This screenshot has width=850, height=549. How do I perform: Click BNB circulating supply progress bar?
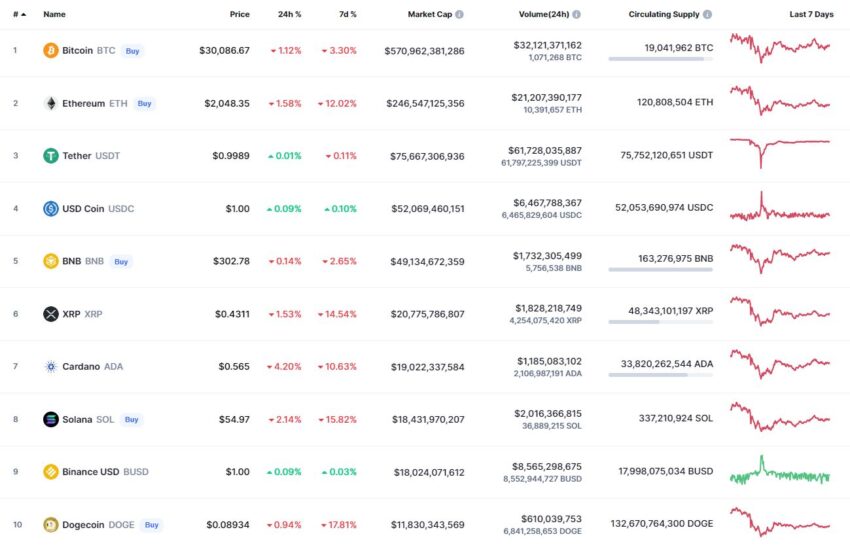(660, 269)
